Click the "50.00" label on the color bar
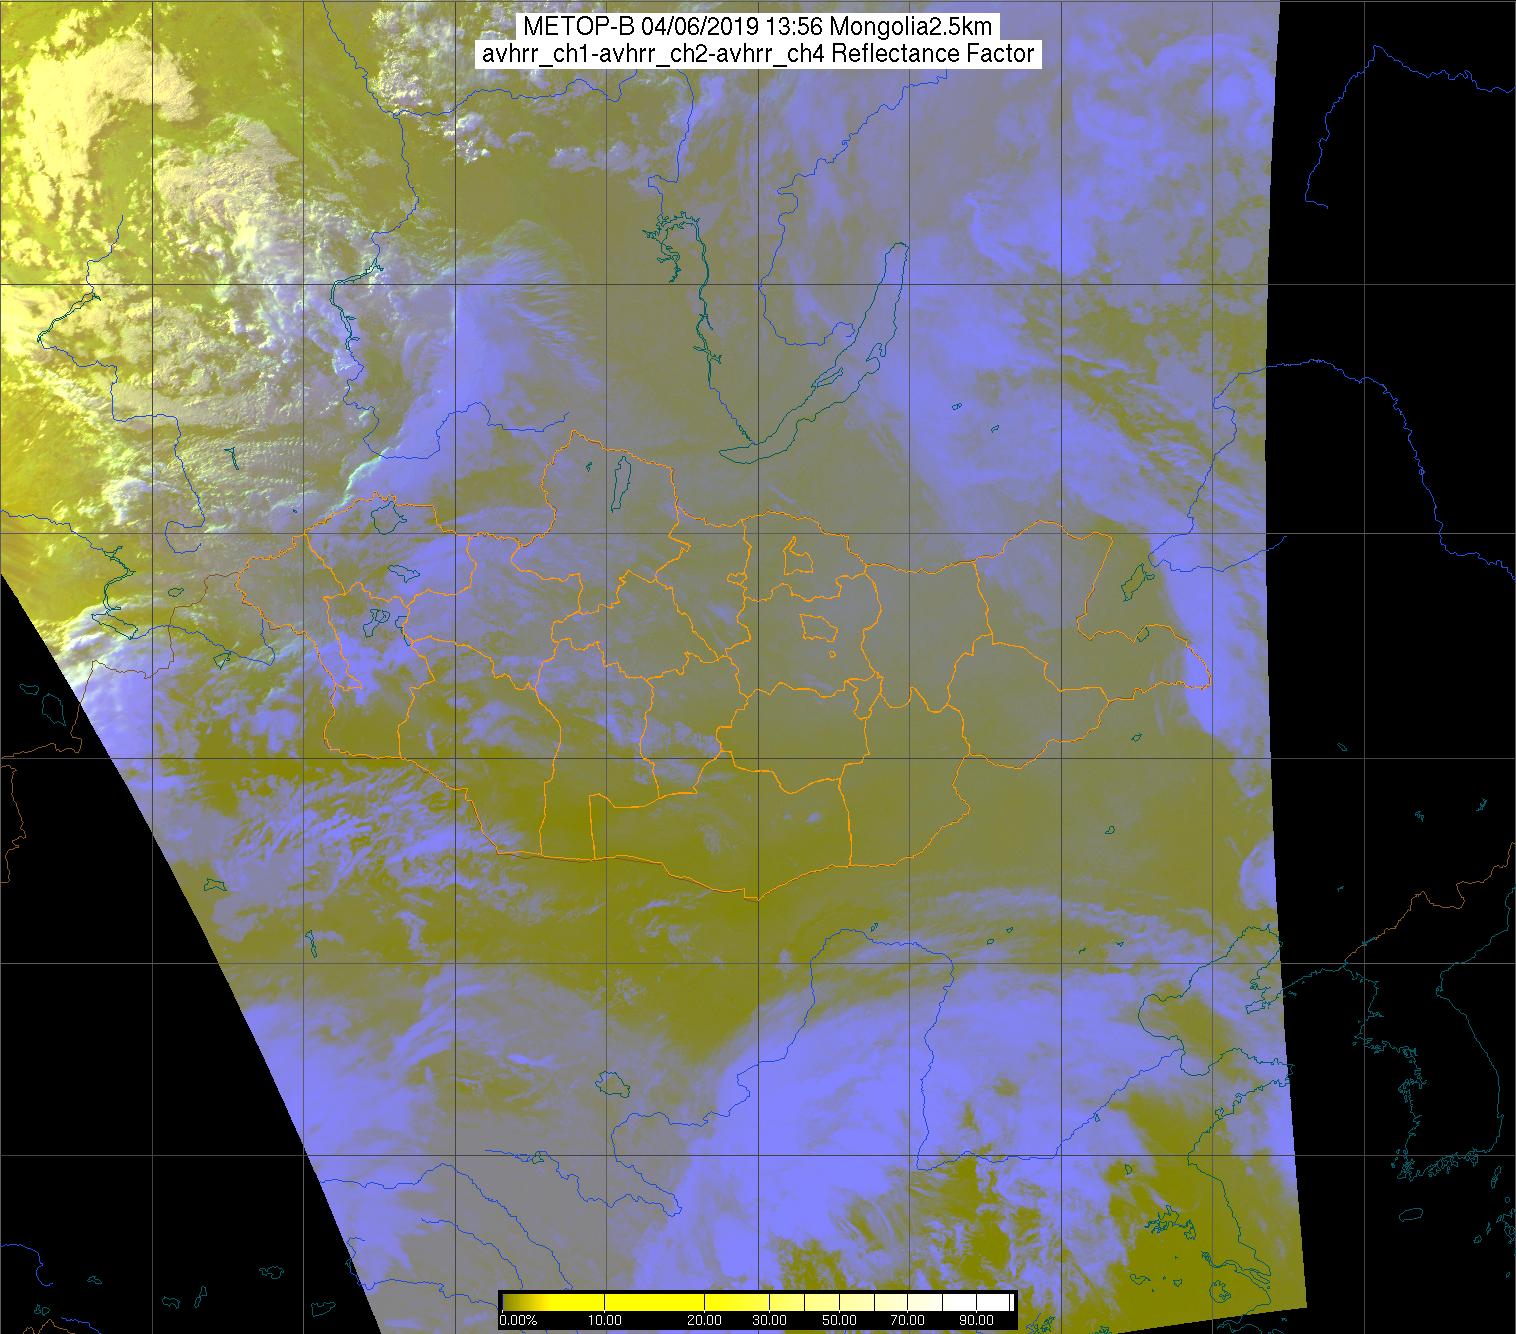This screenshot has height=1334, width=1516. 839,1320
